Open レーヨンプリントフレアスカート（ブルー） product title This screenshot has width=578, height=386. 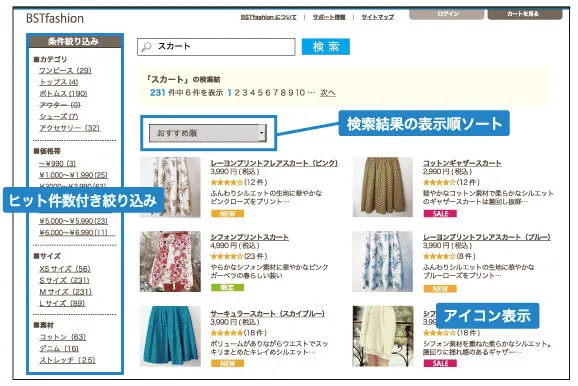tap(487, 237)
